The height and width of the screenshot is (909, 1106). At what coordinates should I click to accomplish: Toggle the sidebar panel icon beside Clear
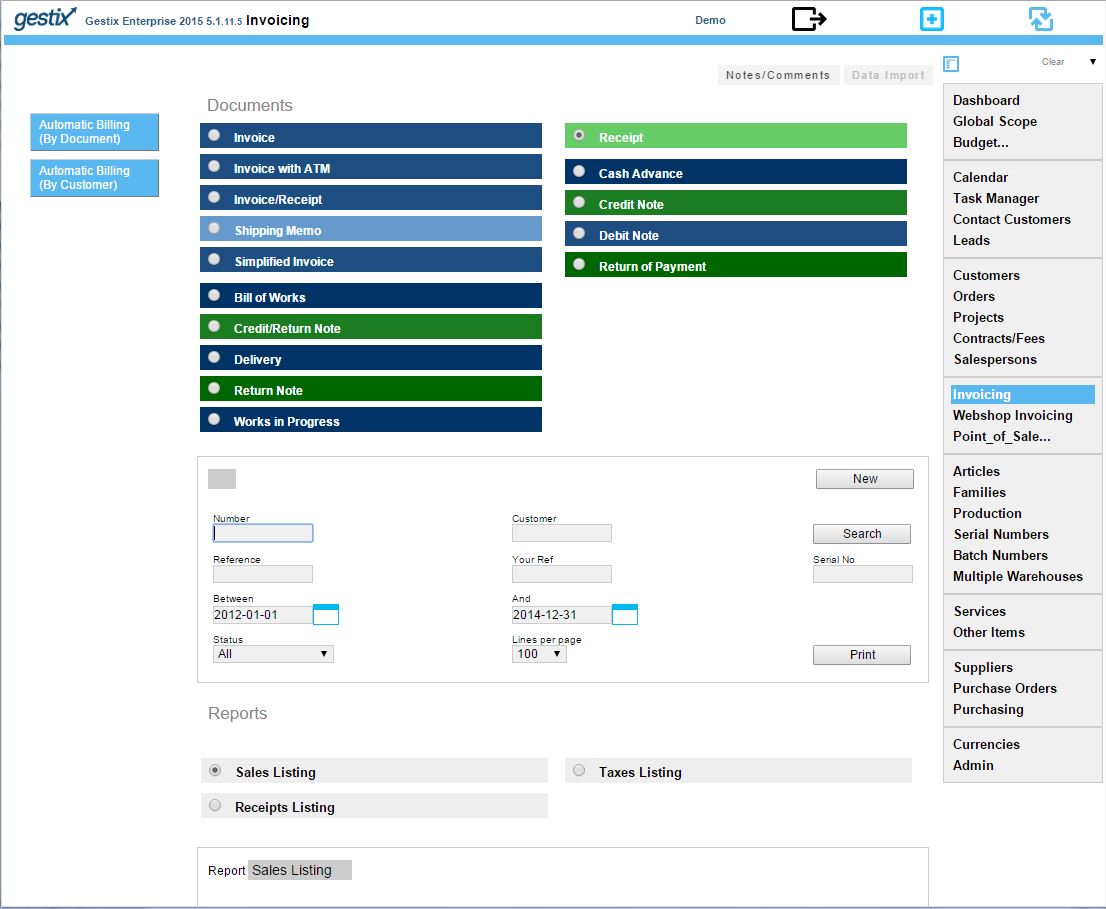click(x=951, y=64)
